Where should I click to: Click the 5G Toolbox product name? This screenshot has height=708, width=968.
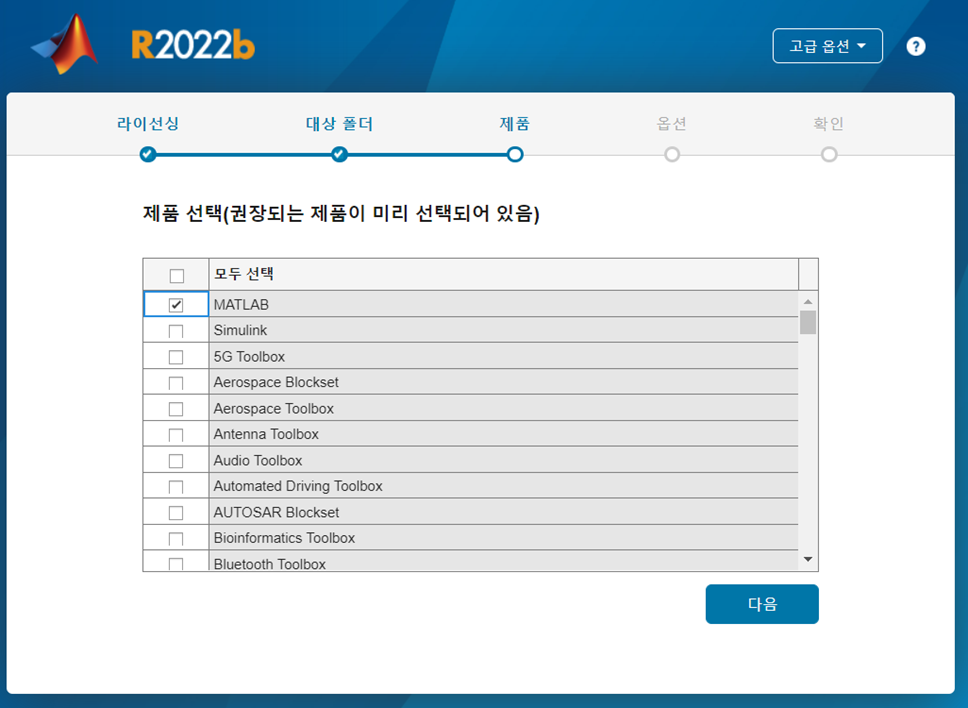pyautogui.click(x=249, y=356)
